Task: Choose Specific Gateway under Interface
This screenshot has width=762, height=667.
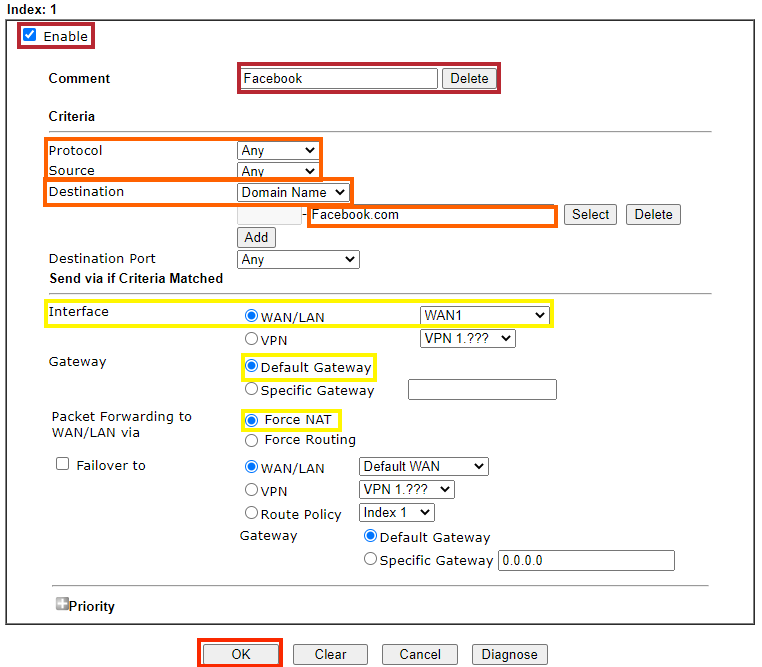Action: (x=251, y=389)
